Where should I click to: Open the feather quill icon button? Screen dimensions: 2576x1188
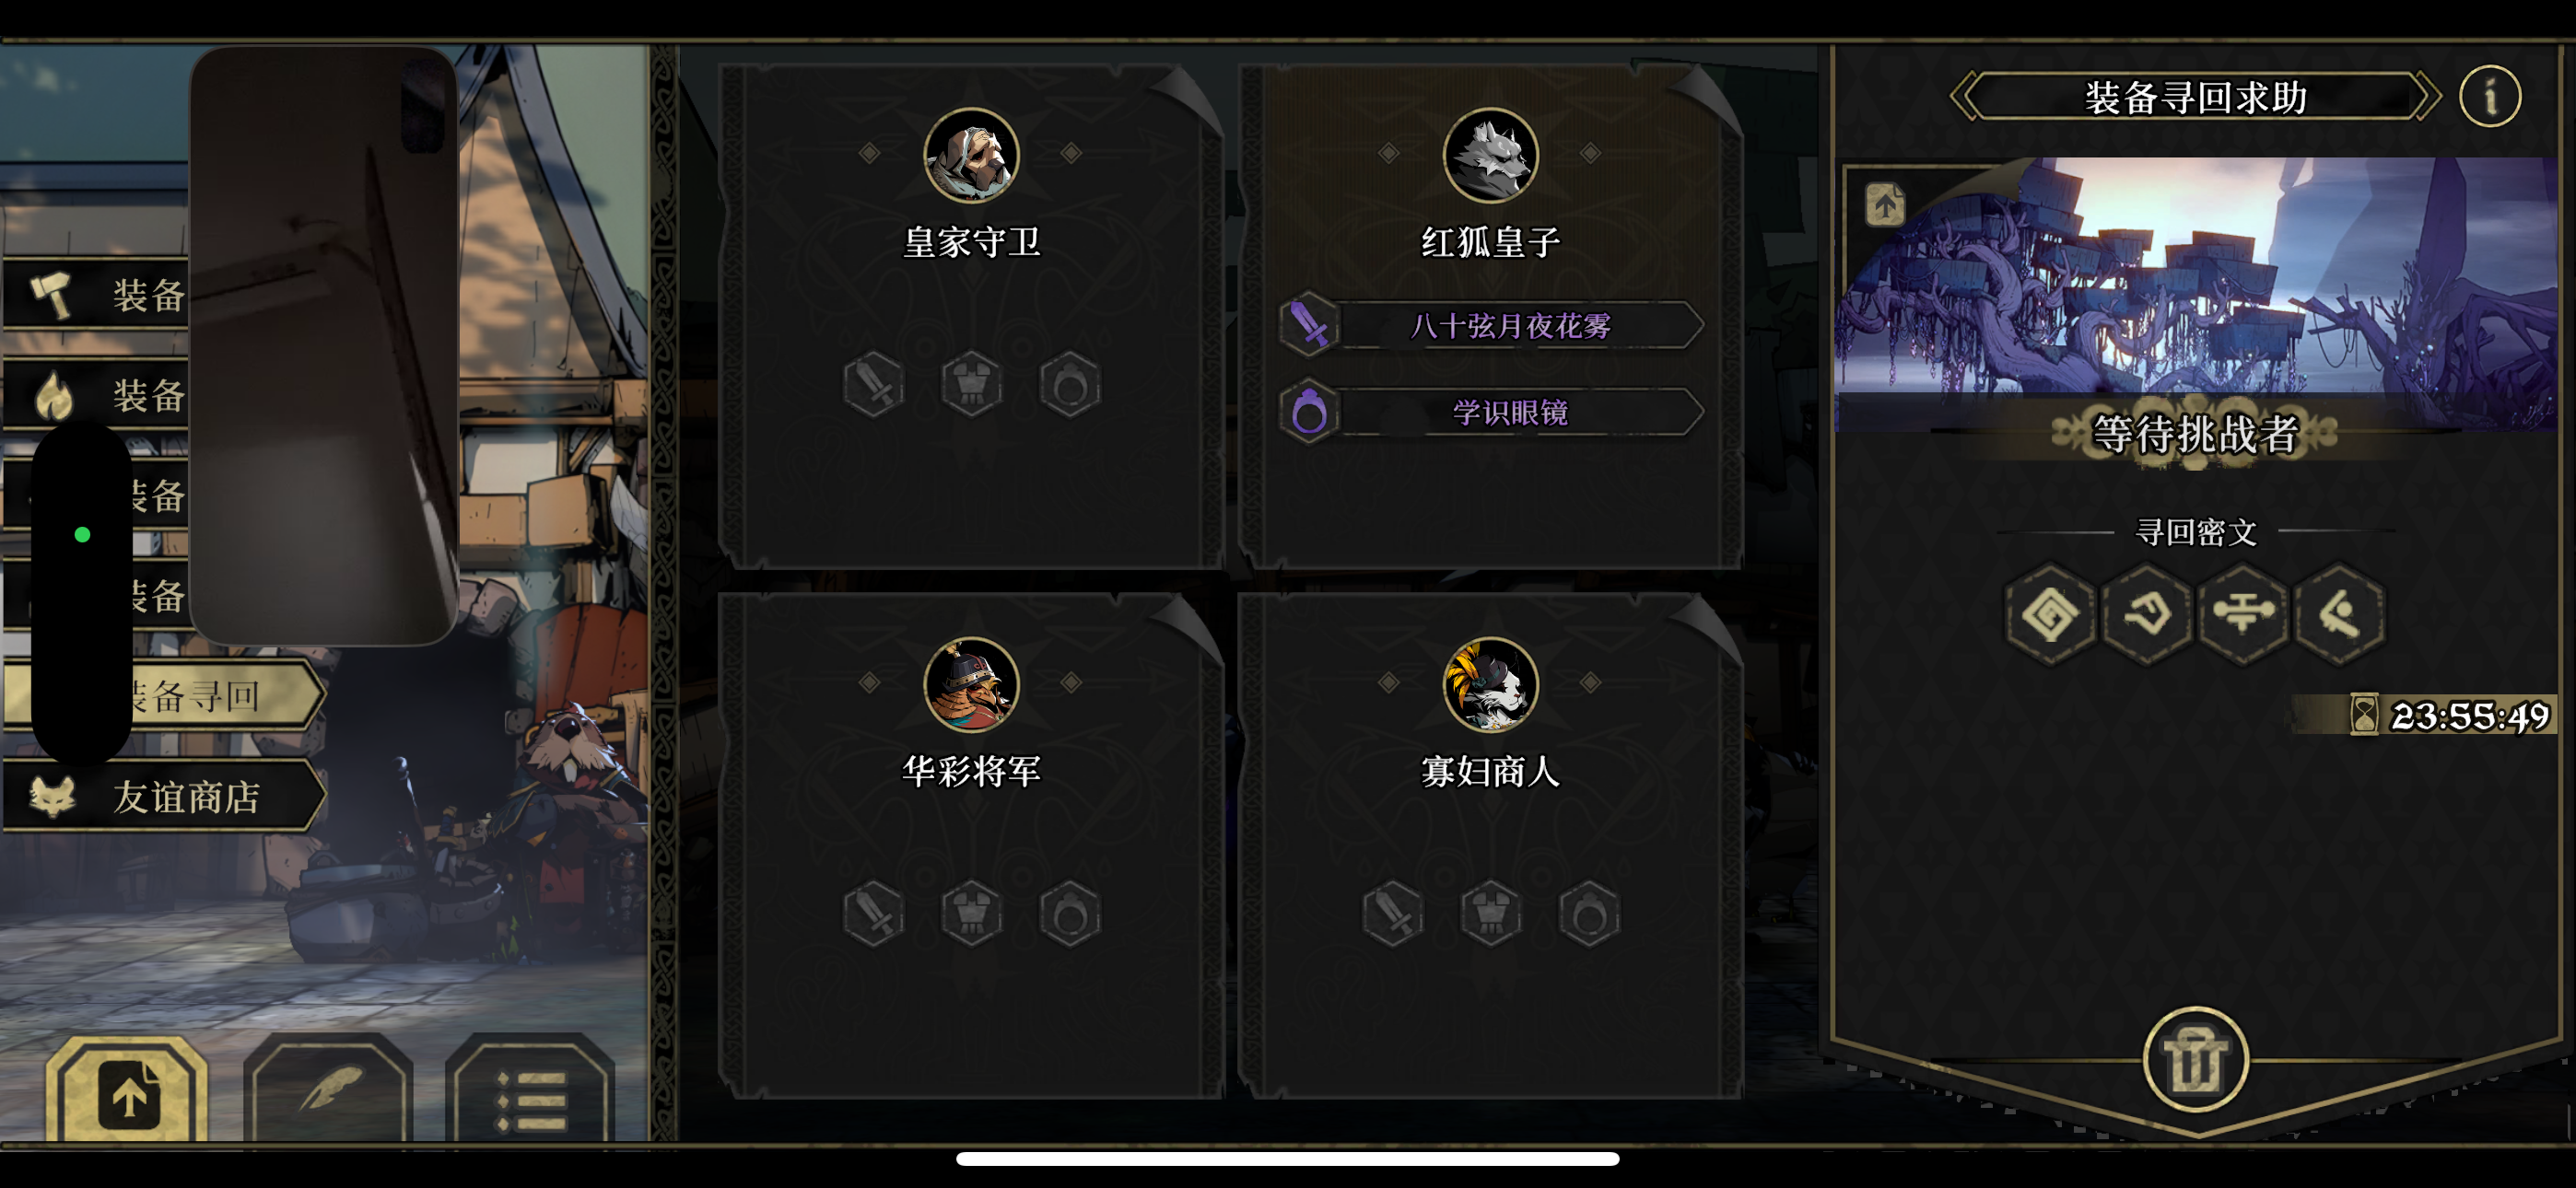point(328,1092)
